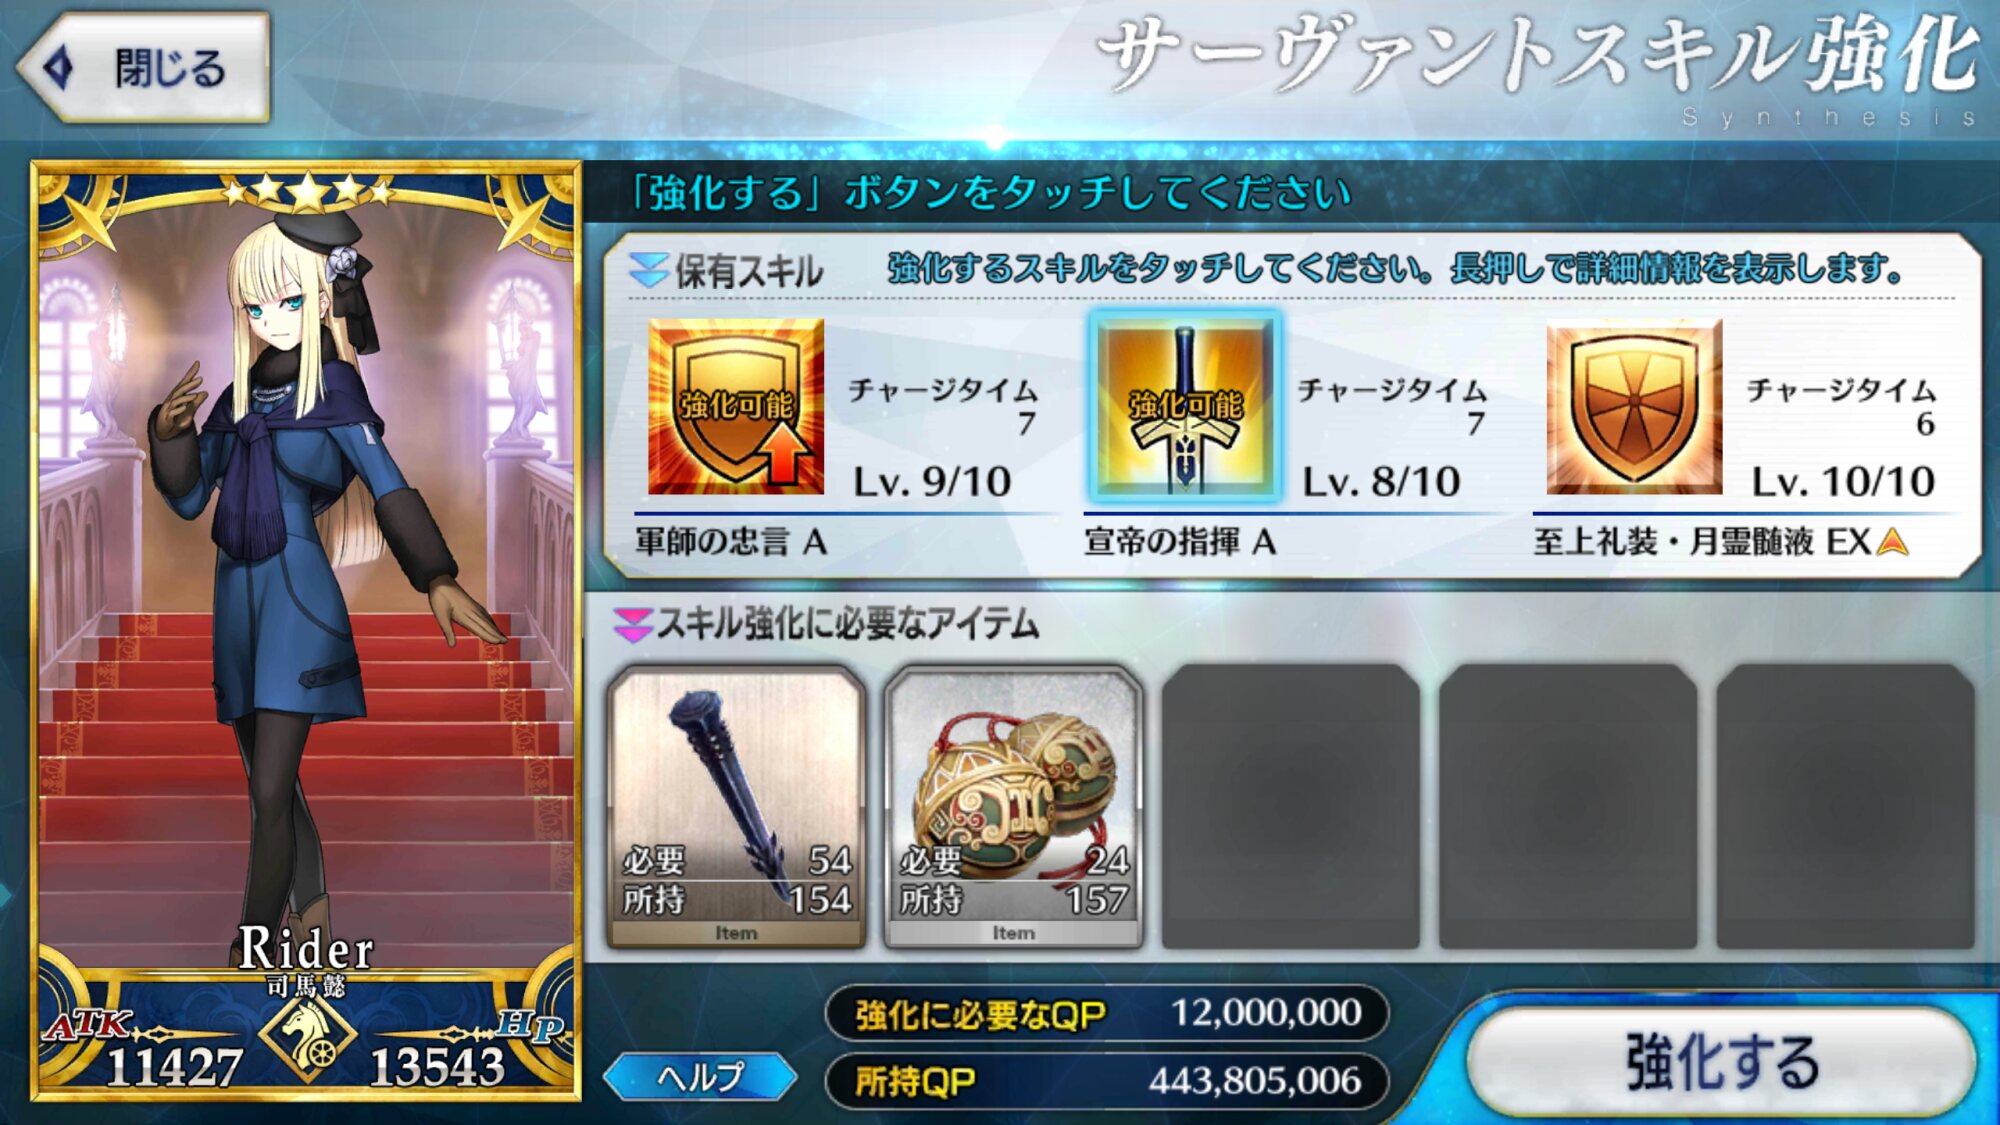Tap the 所持QP balance bar
Screen dimensions: 2000x1125
click(1107, 1081)
